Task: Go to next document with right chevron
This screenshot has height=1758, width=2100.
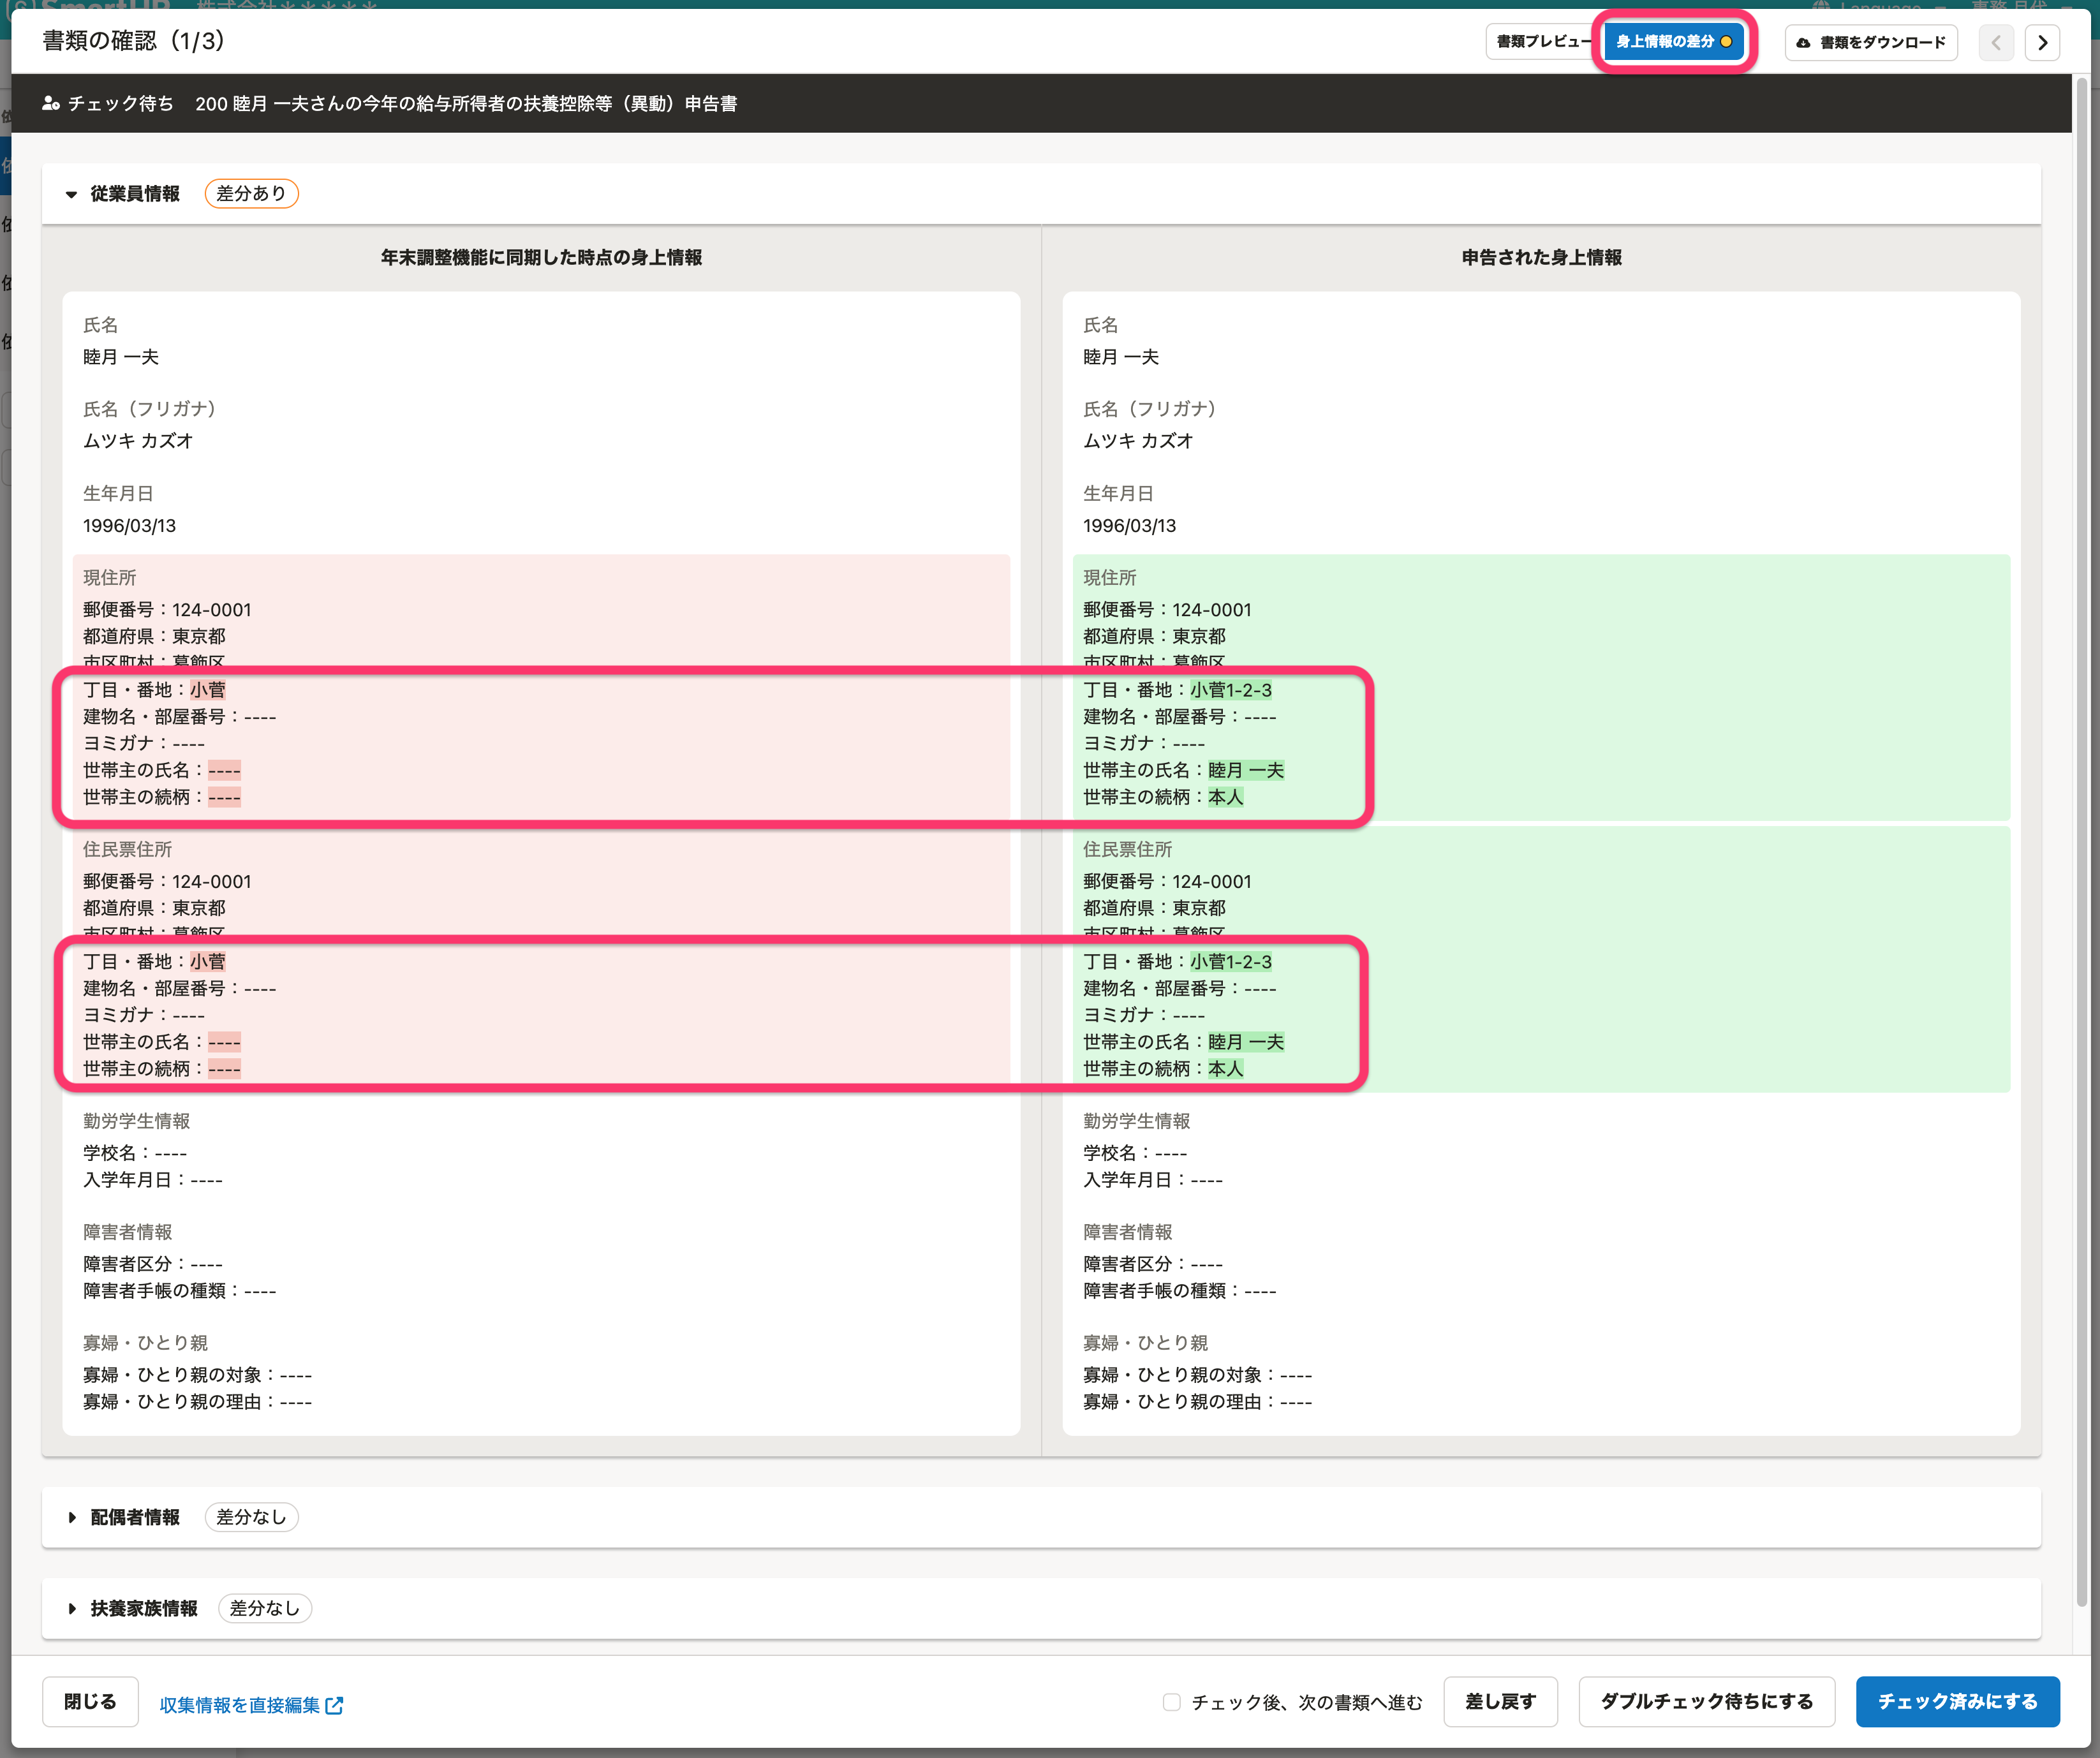Action: coord(2042,43)
